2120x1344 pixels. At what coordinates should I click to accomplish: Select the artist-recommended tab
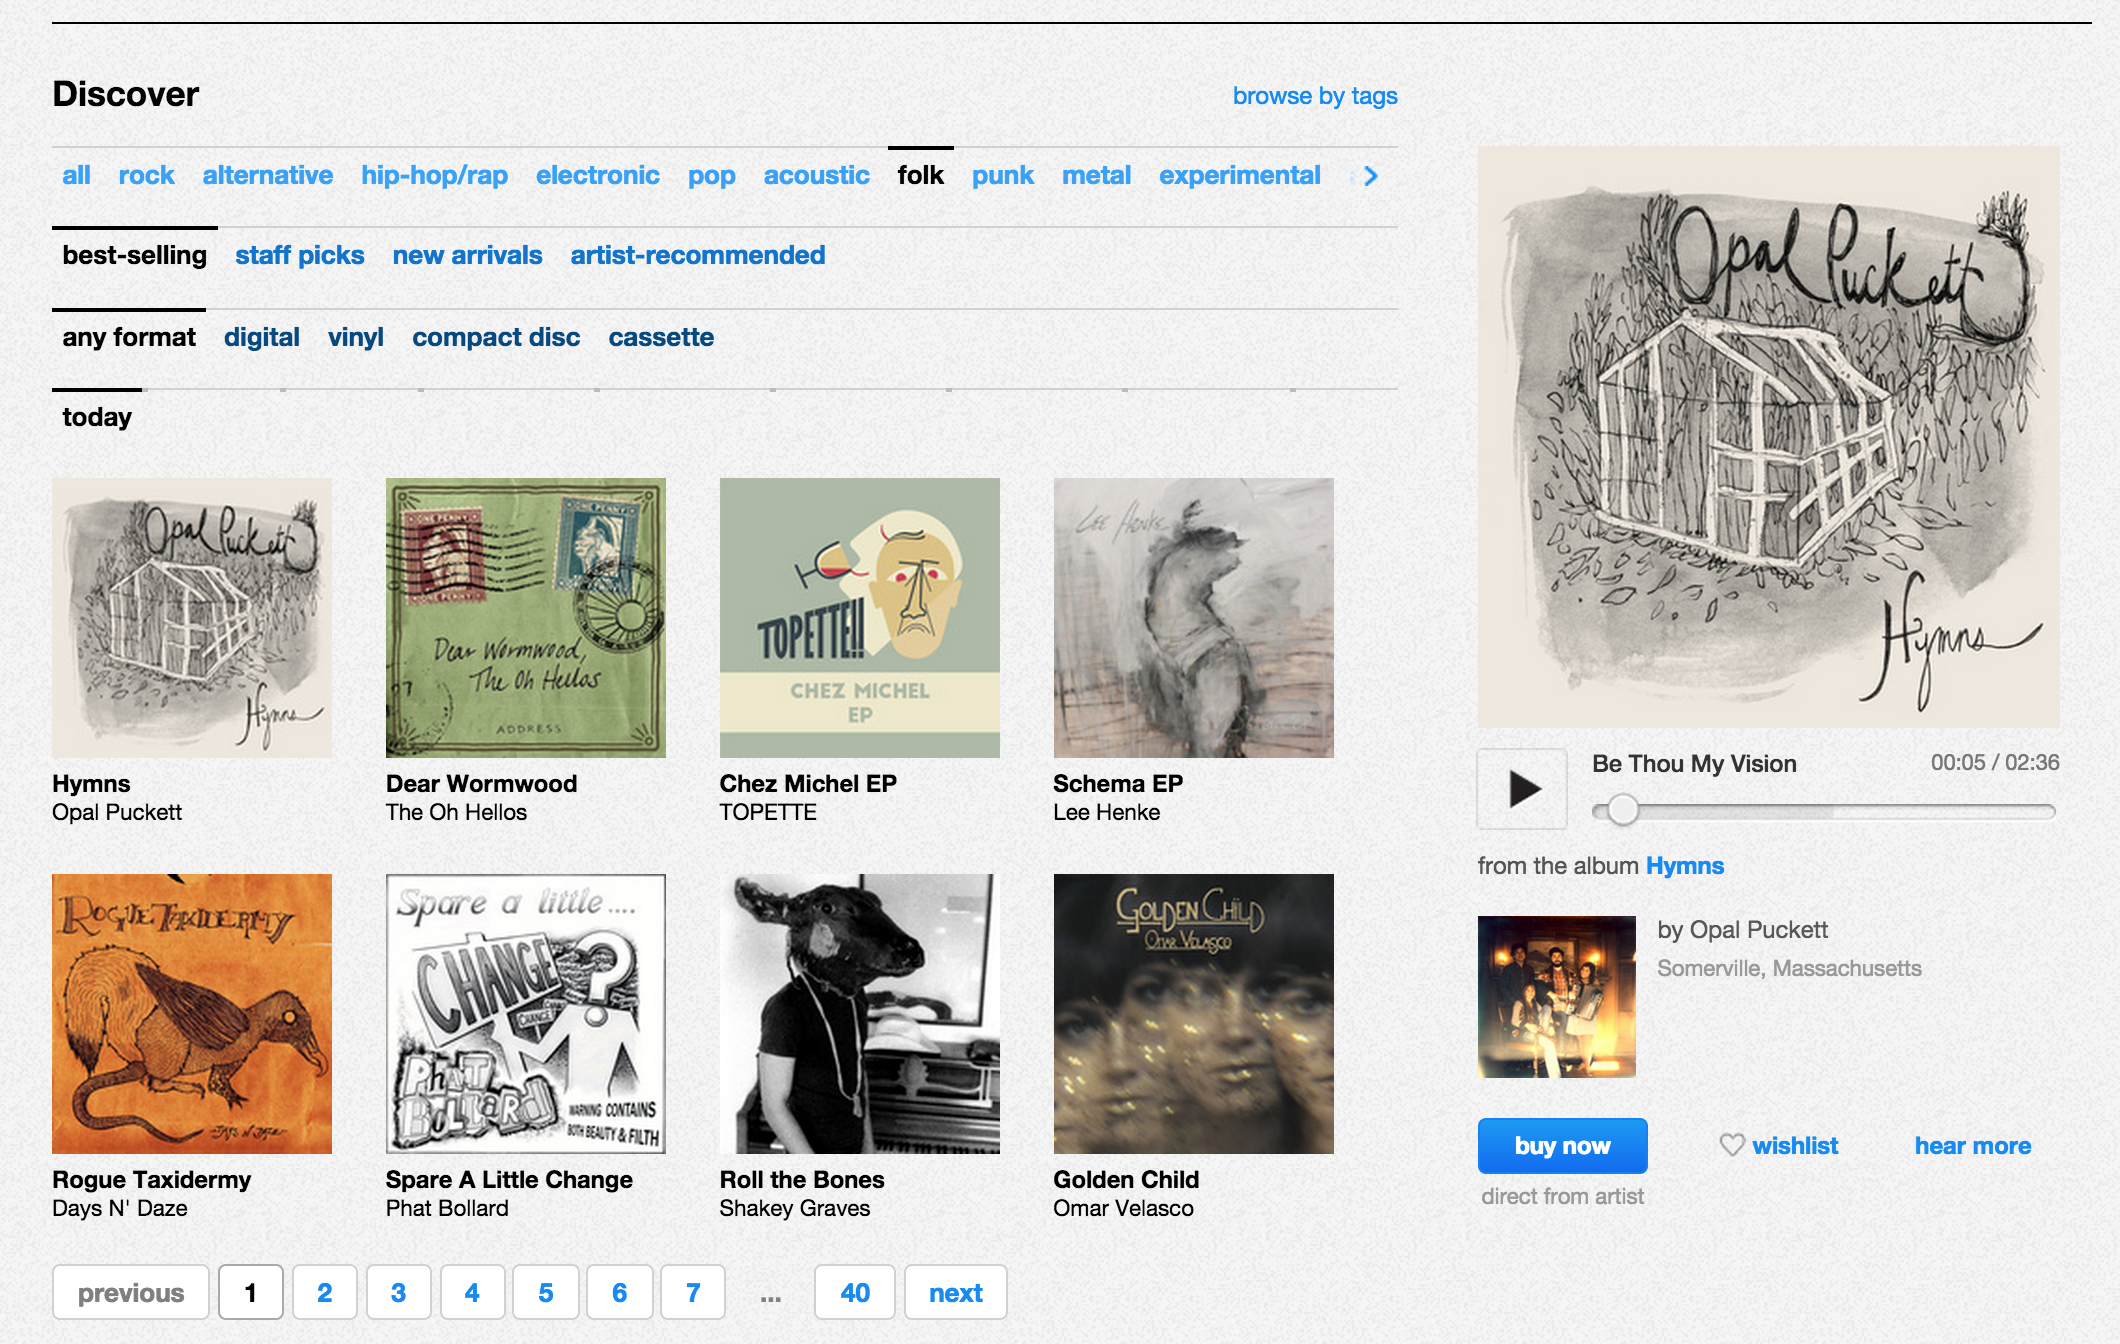pos(698,255)
